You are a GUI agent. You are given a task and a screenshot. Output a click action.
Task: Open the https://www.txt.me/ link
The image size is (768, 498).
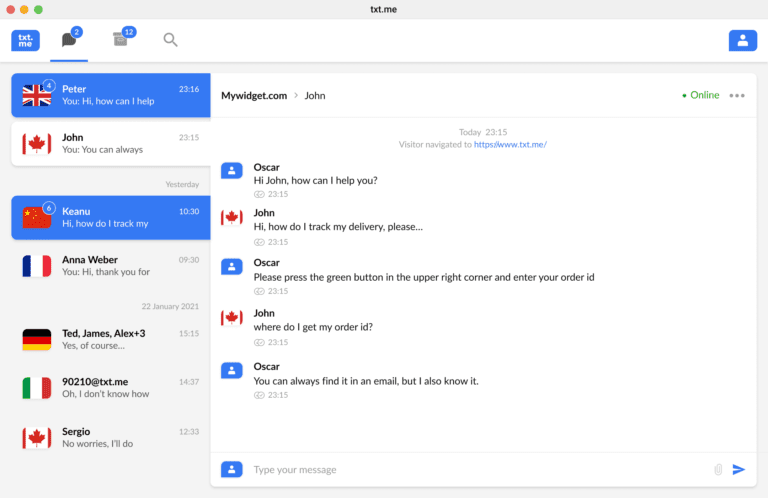[x=510, y=144]
